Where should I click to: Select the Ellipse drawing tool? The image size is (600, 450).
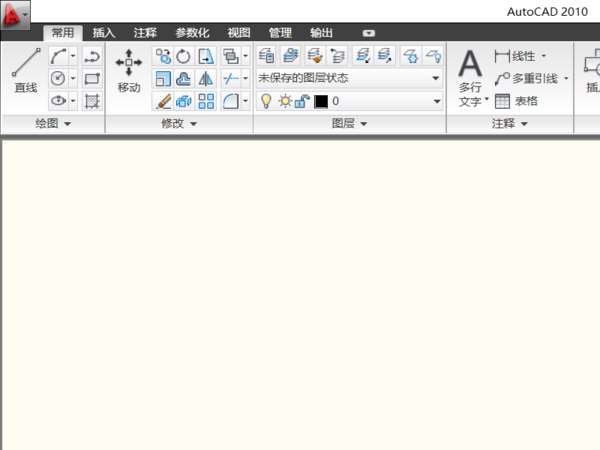[59, 101]
